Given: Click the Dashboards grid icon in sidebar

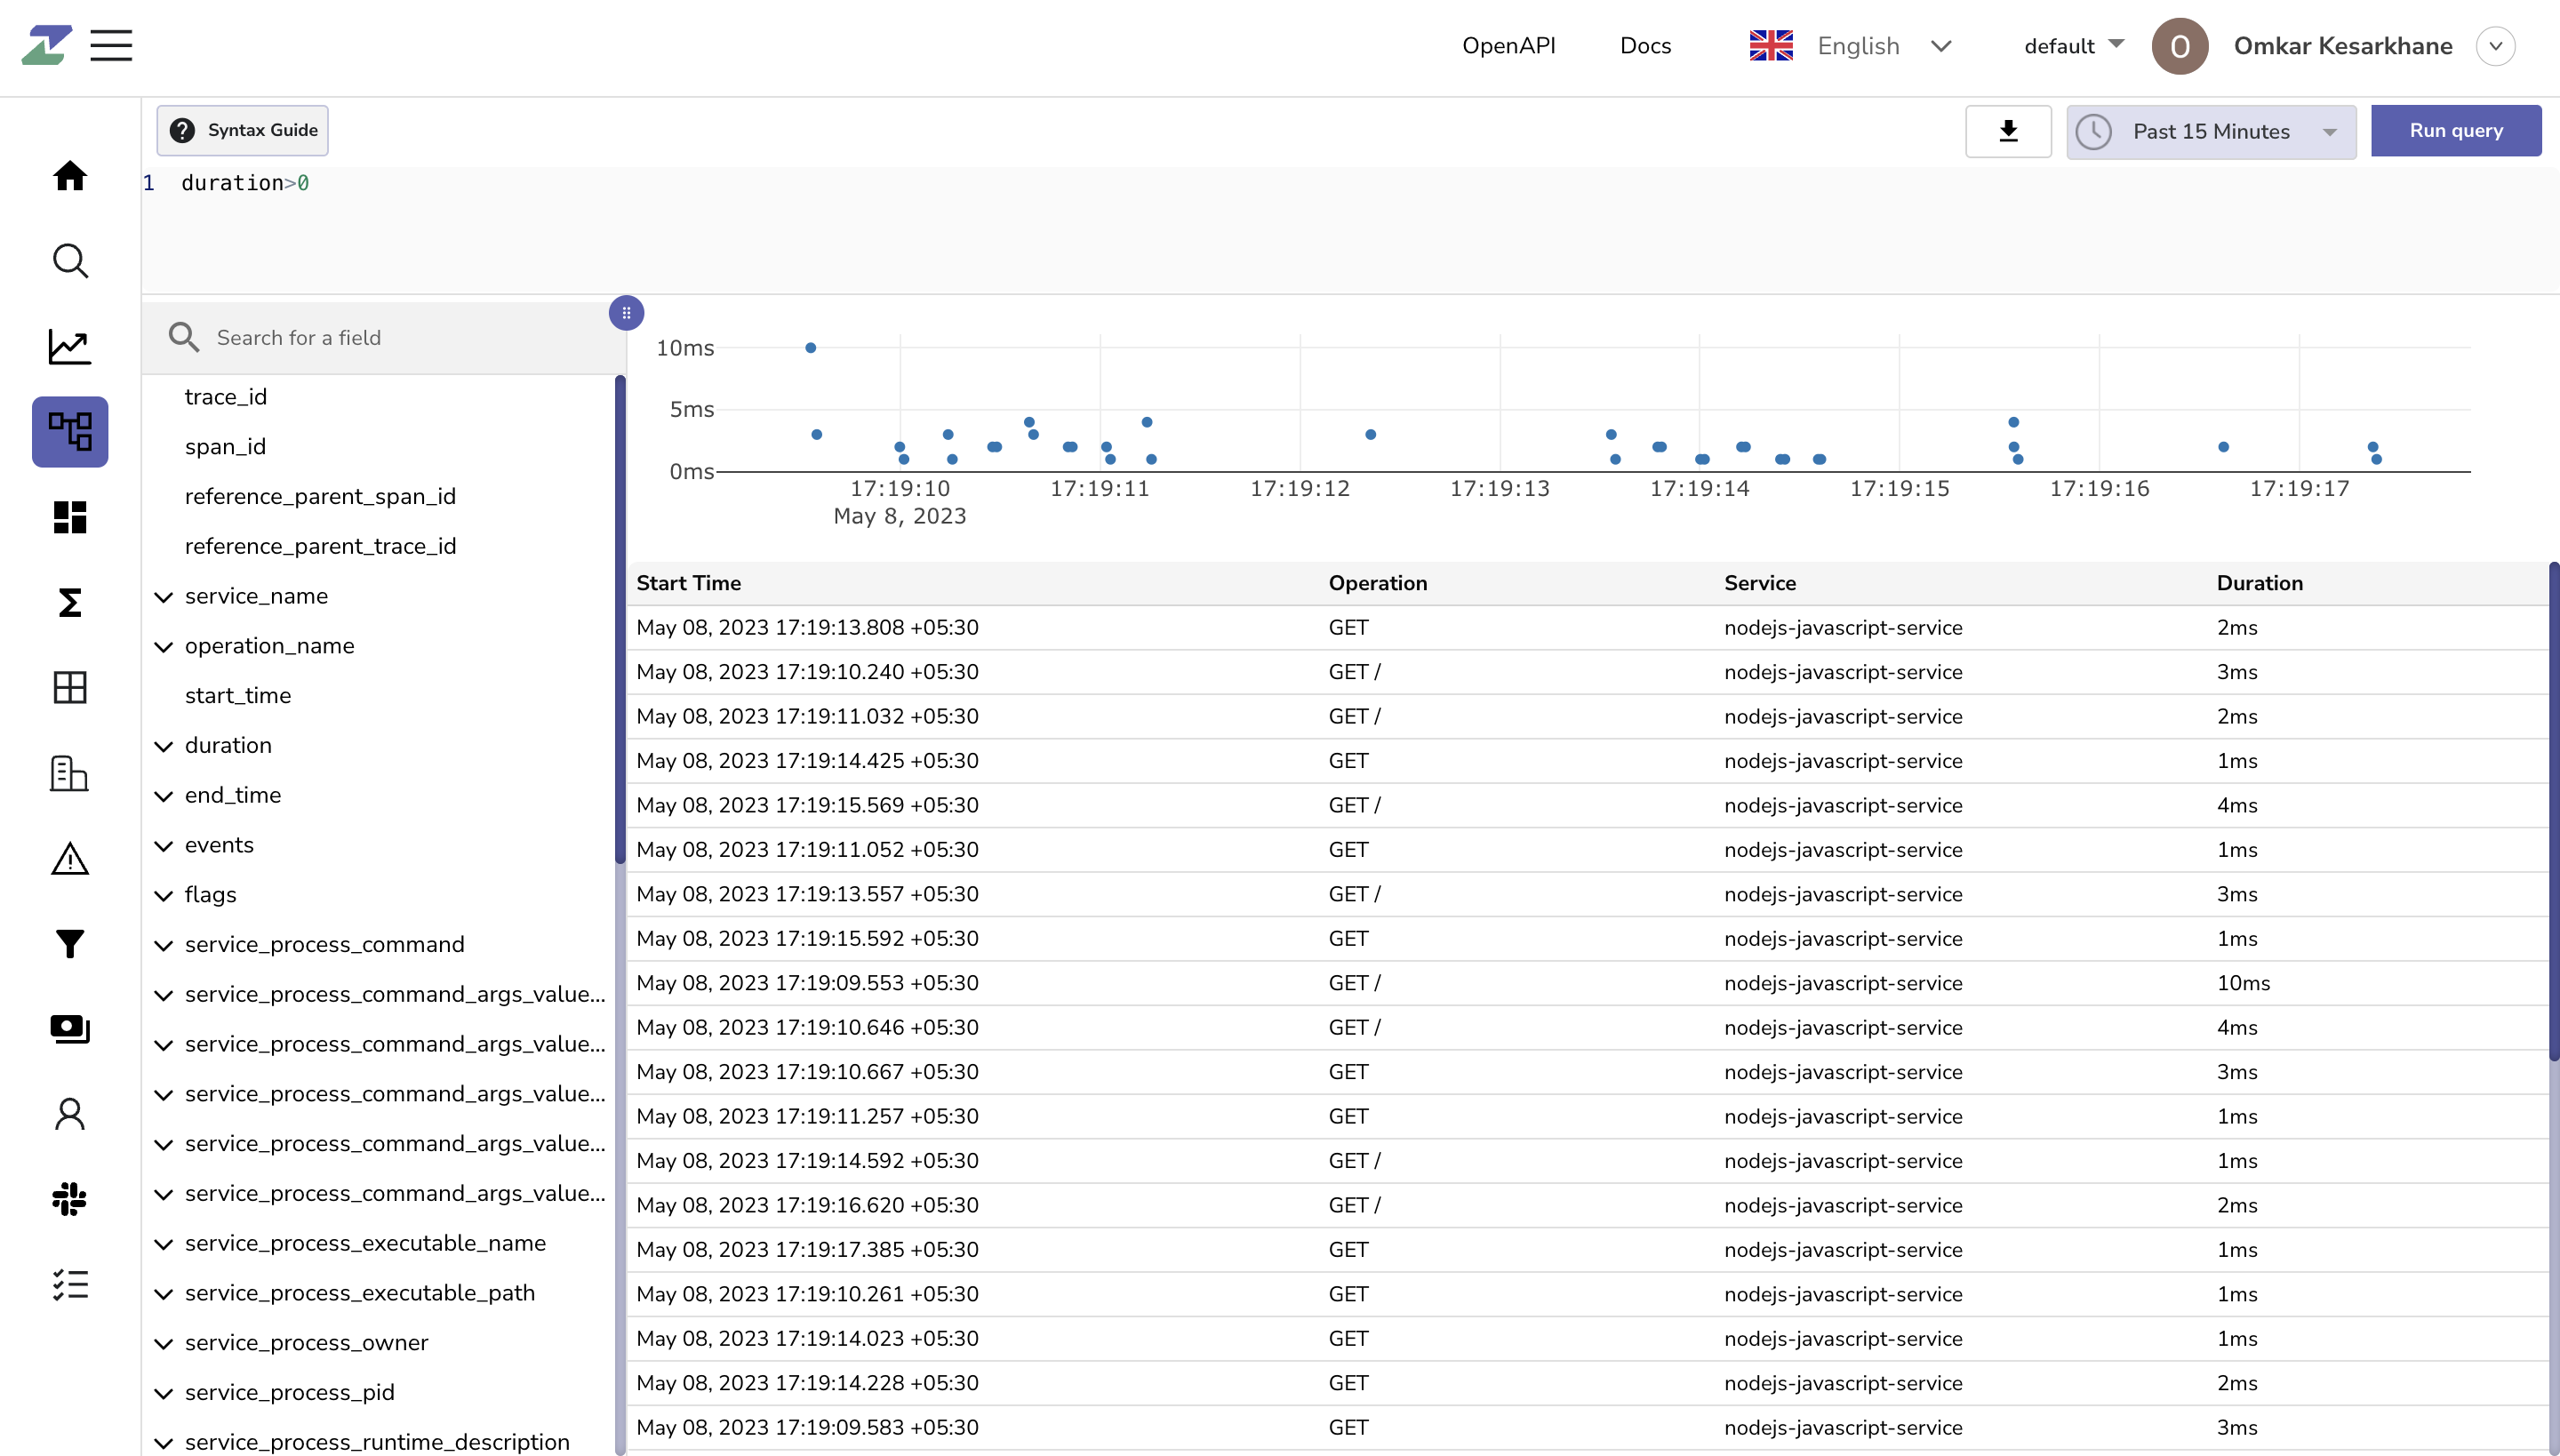Looking at the screenshot, I should click(70, 517).
